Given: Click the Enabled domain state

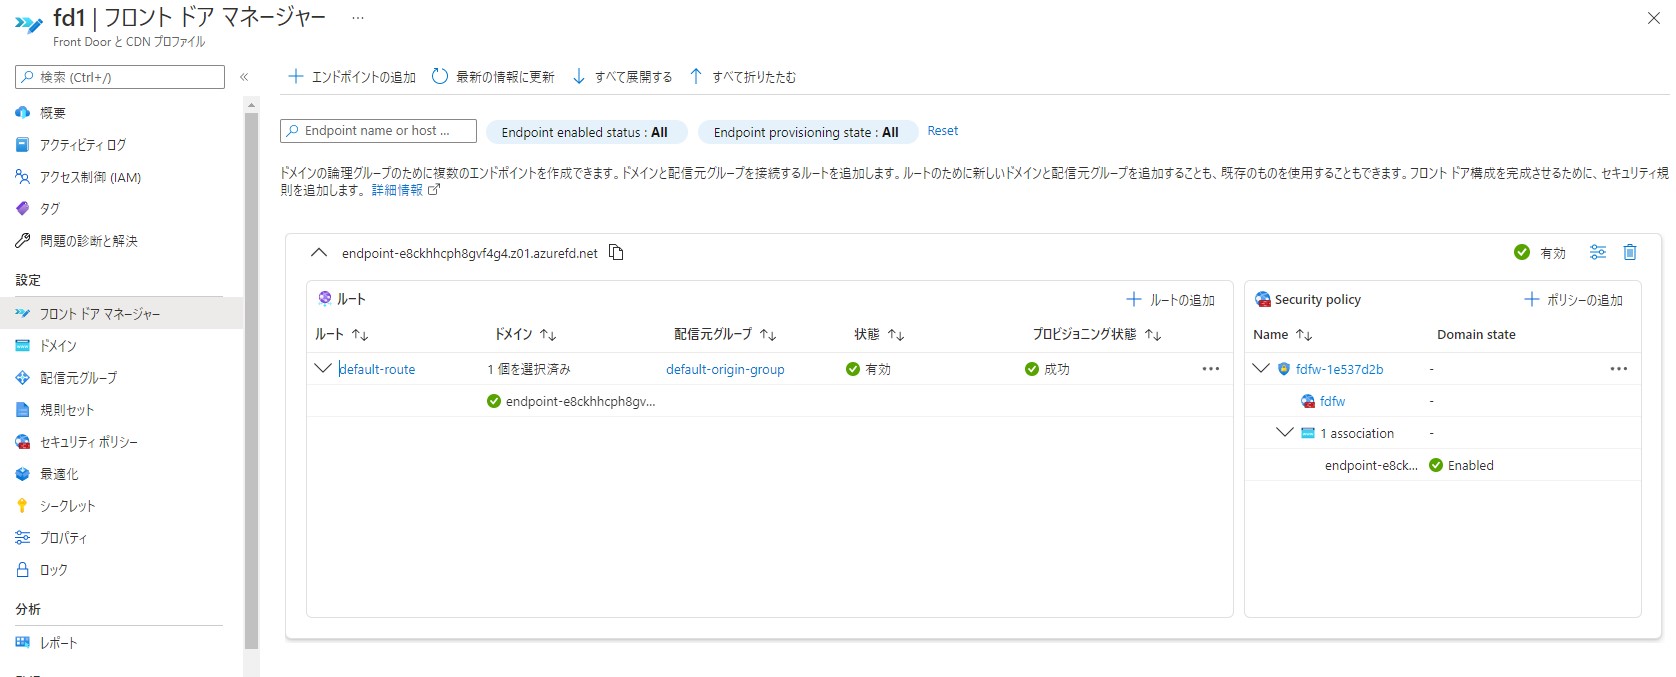Looking at the screenshot, I should click(x=1461, y=465).
